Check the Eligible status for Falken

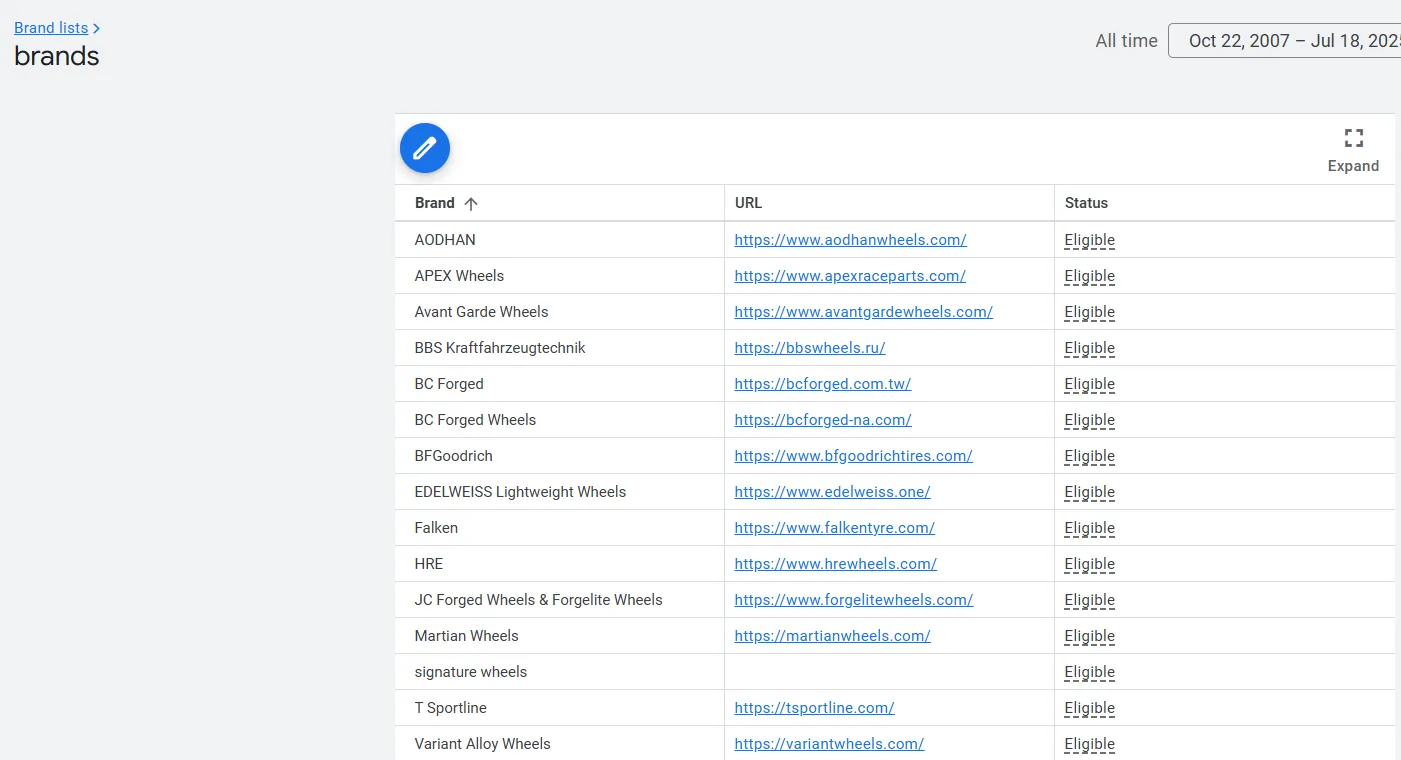click(1089, 527)
